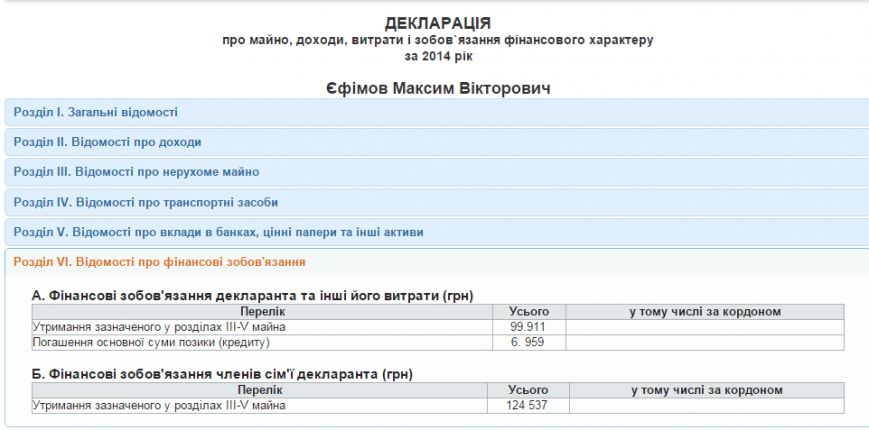Click heading 'А. Фінансові зобов'язання декларанта'
Viewport: 869px width, 430px height.
pyautogui.click(x=253, y=296)
